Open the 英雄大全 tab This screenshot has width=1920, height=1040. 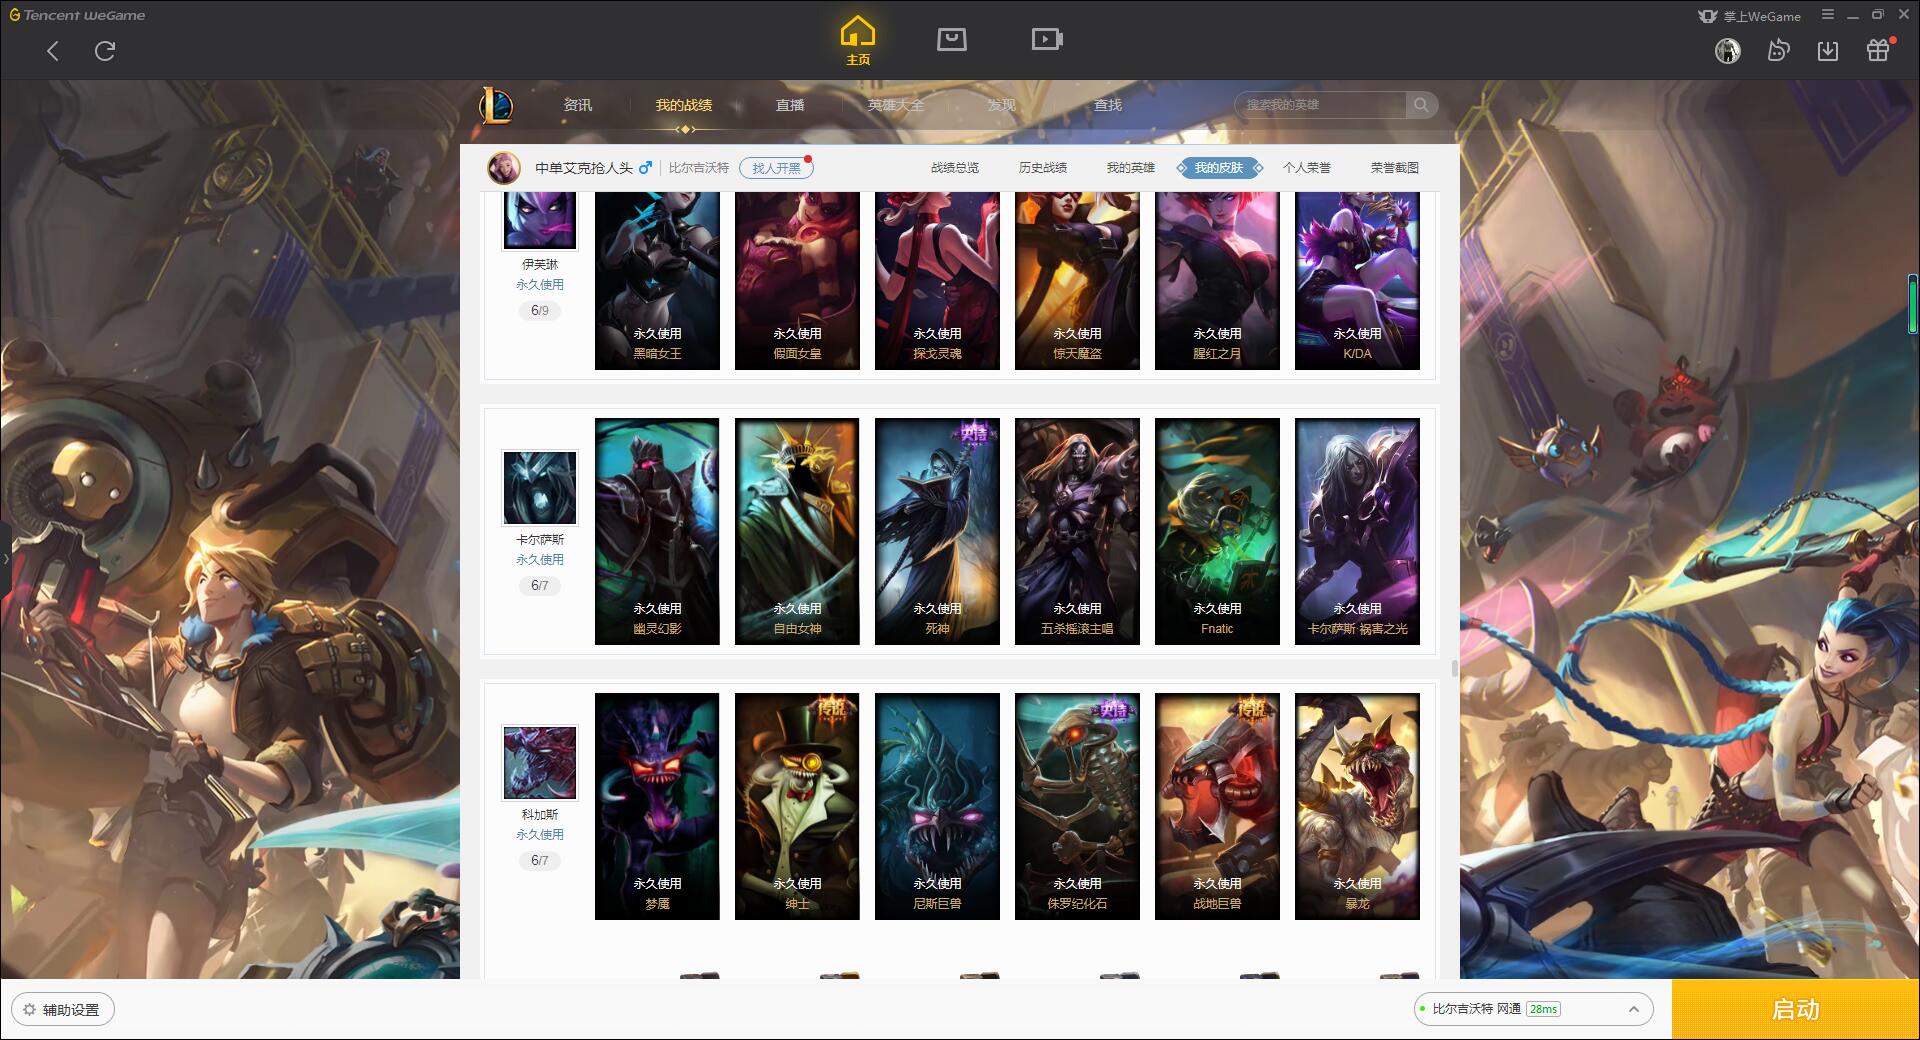click(x=895, y=105)
